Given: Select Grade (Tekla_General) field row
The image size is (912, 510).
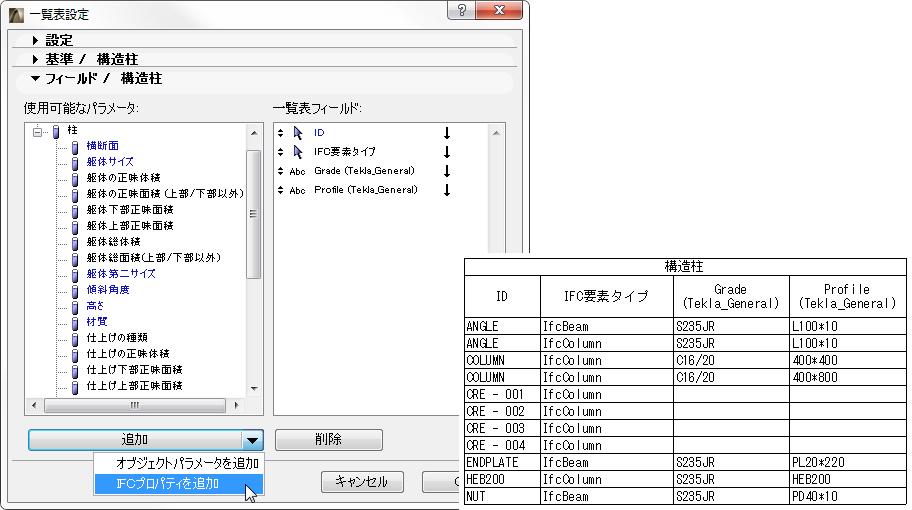Looking at the screenshot, I should tap(381, 172).
